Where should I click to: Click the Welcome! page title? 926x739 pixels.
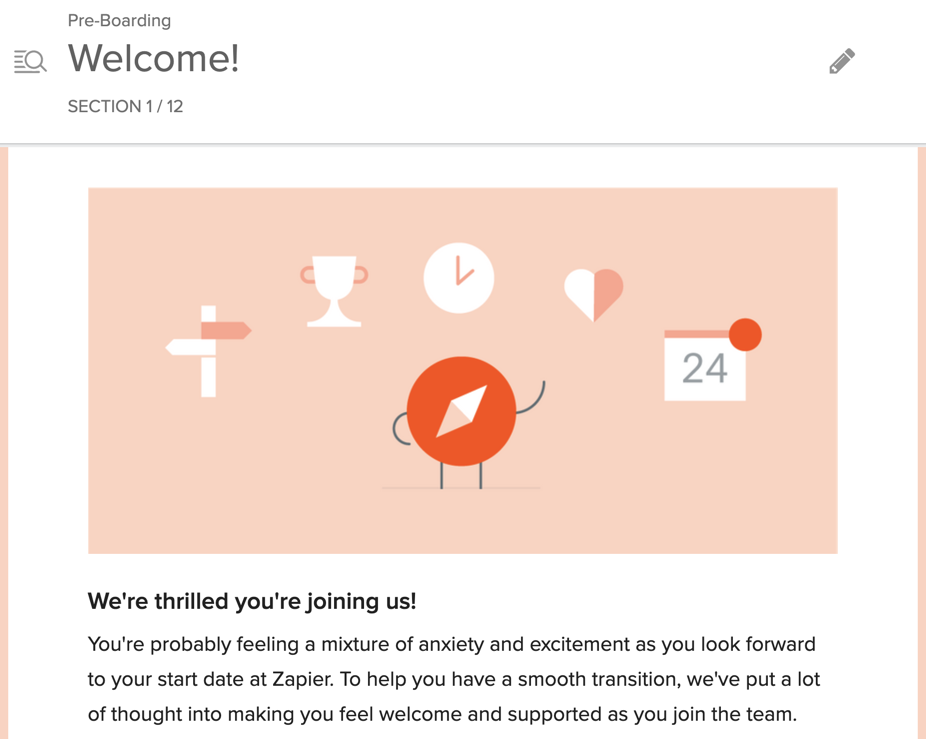pos(154,58)
